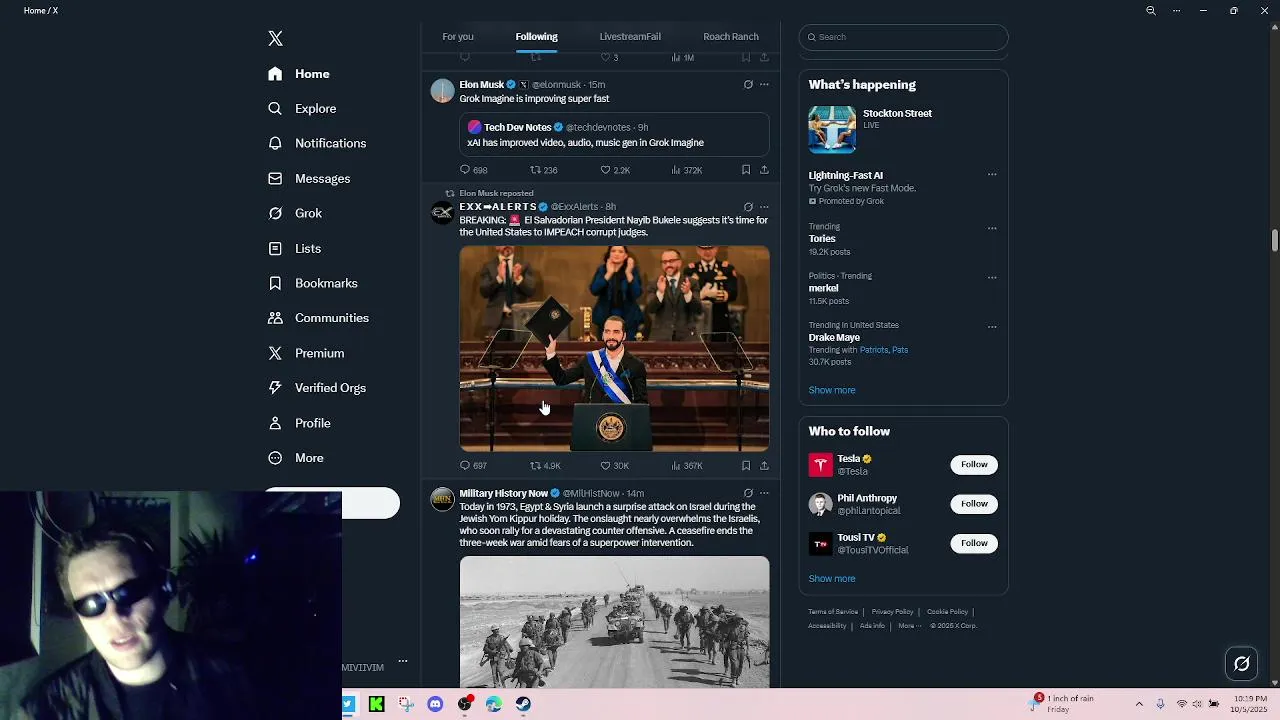Open more options on Military History Now post
Image resolution: width=1280 pixels, height=720 pixels.
click(x=764, y=493)
